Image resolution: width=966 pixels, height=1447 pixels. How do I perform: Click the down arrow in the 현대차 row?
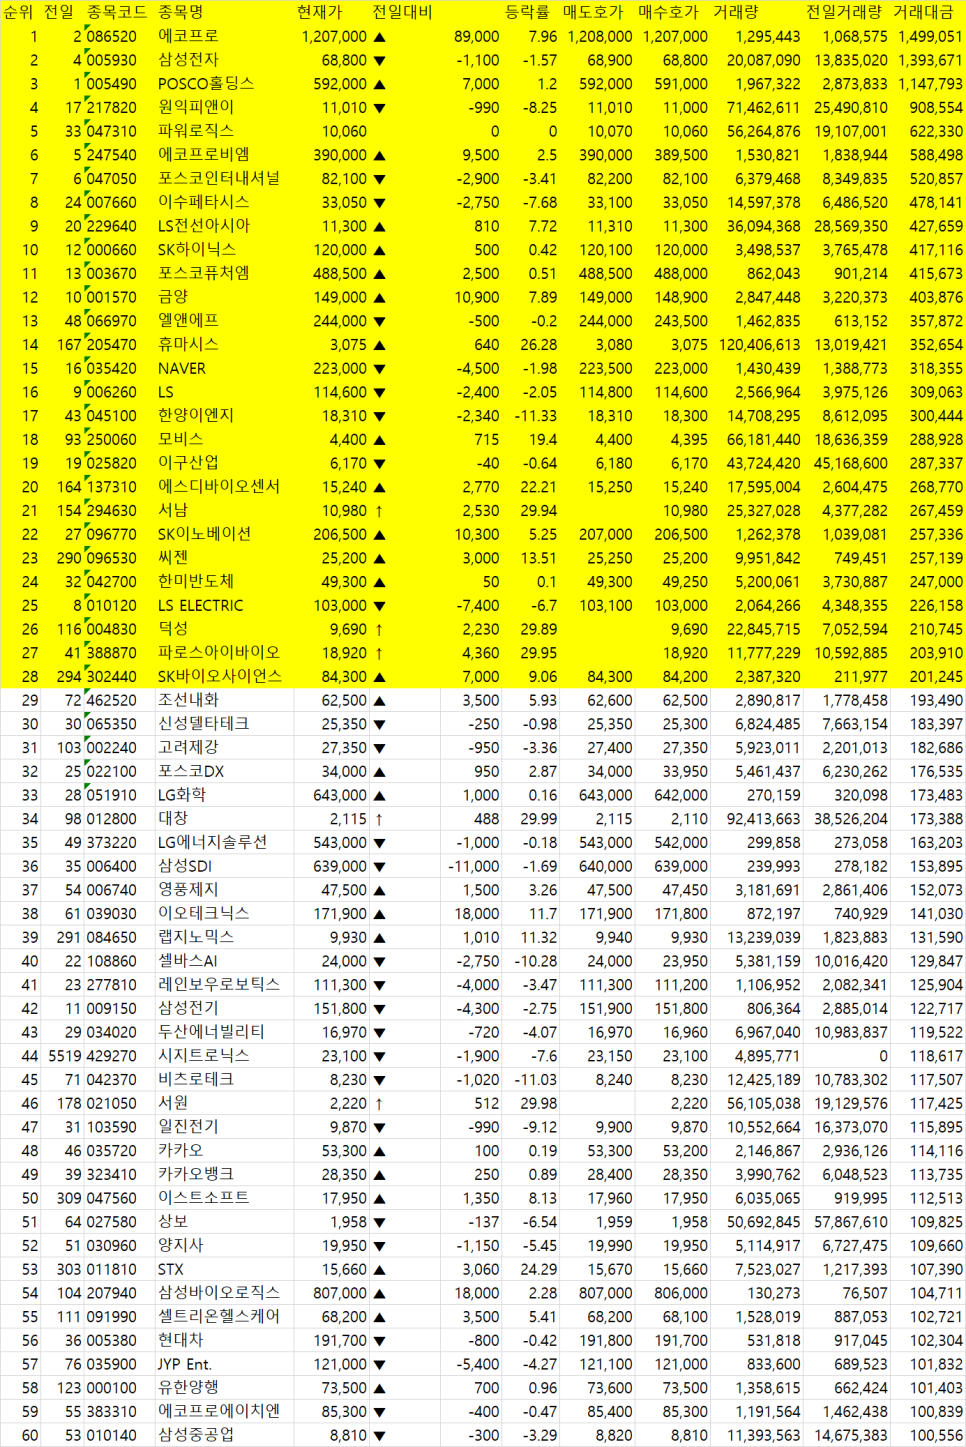[x=379, y=1341]
